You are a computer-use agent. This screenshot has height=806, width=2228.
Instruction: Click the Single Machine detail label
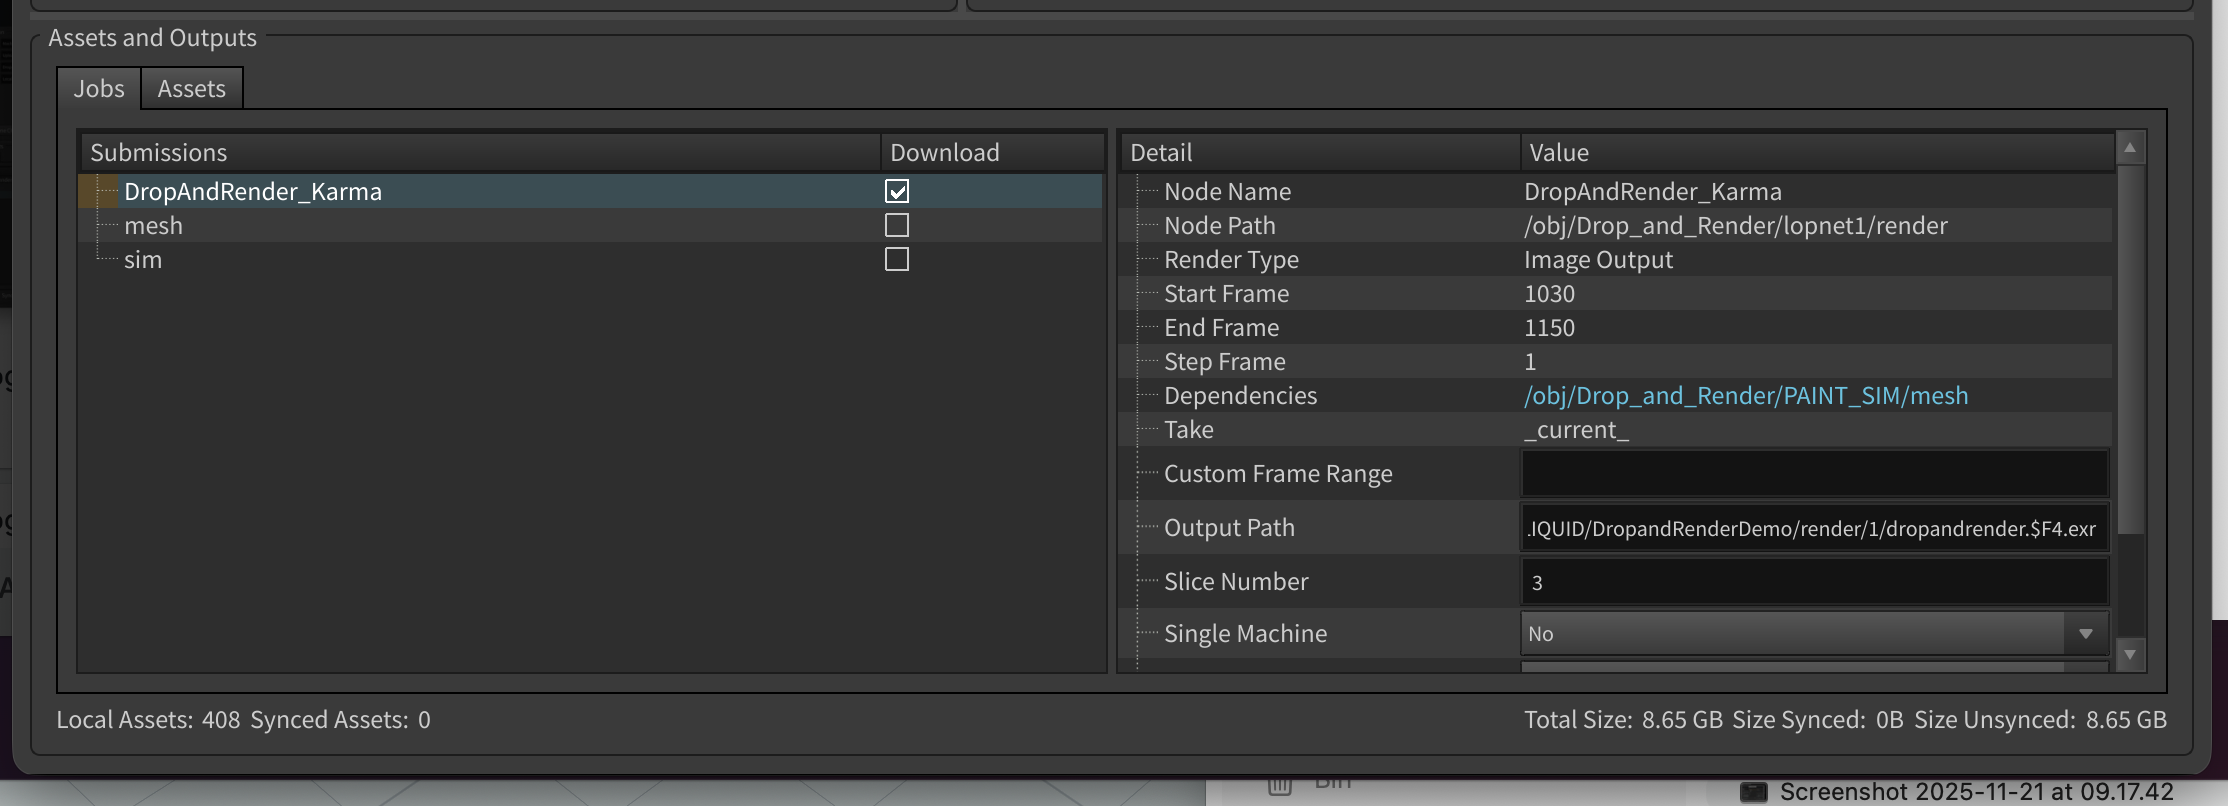[x=1245, y=633]
